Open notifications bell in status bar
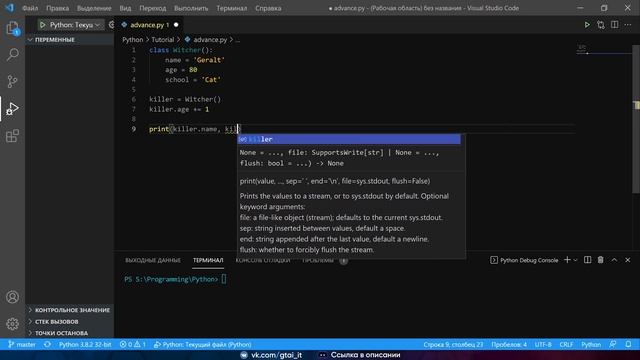The image size is (640, 360). 628,344
